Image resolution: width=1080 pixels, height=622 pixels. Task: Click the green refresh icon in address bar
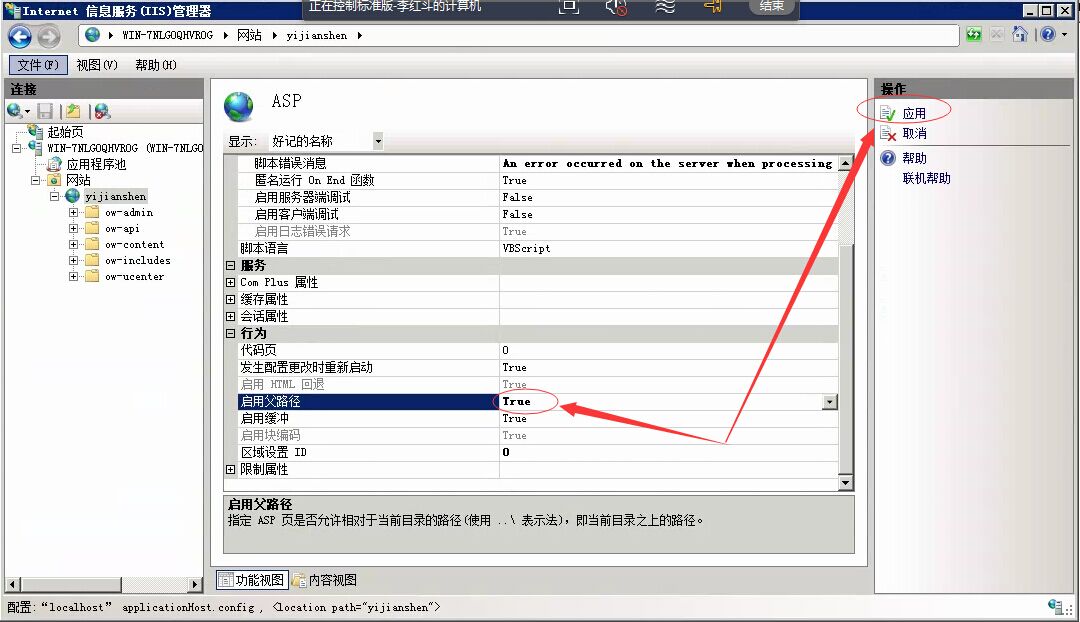973,33
